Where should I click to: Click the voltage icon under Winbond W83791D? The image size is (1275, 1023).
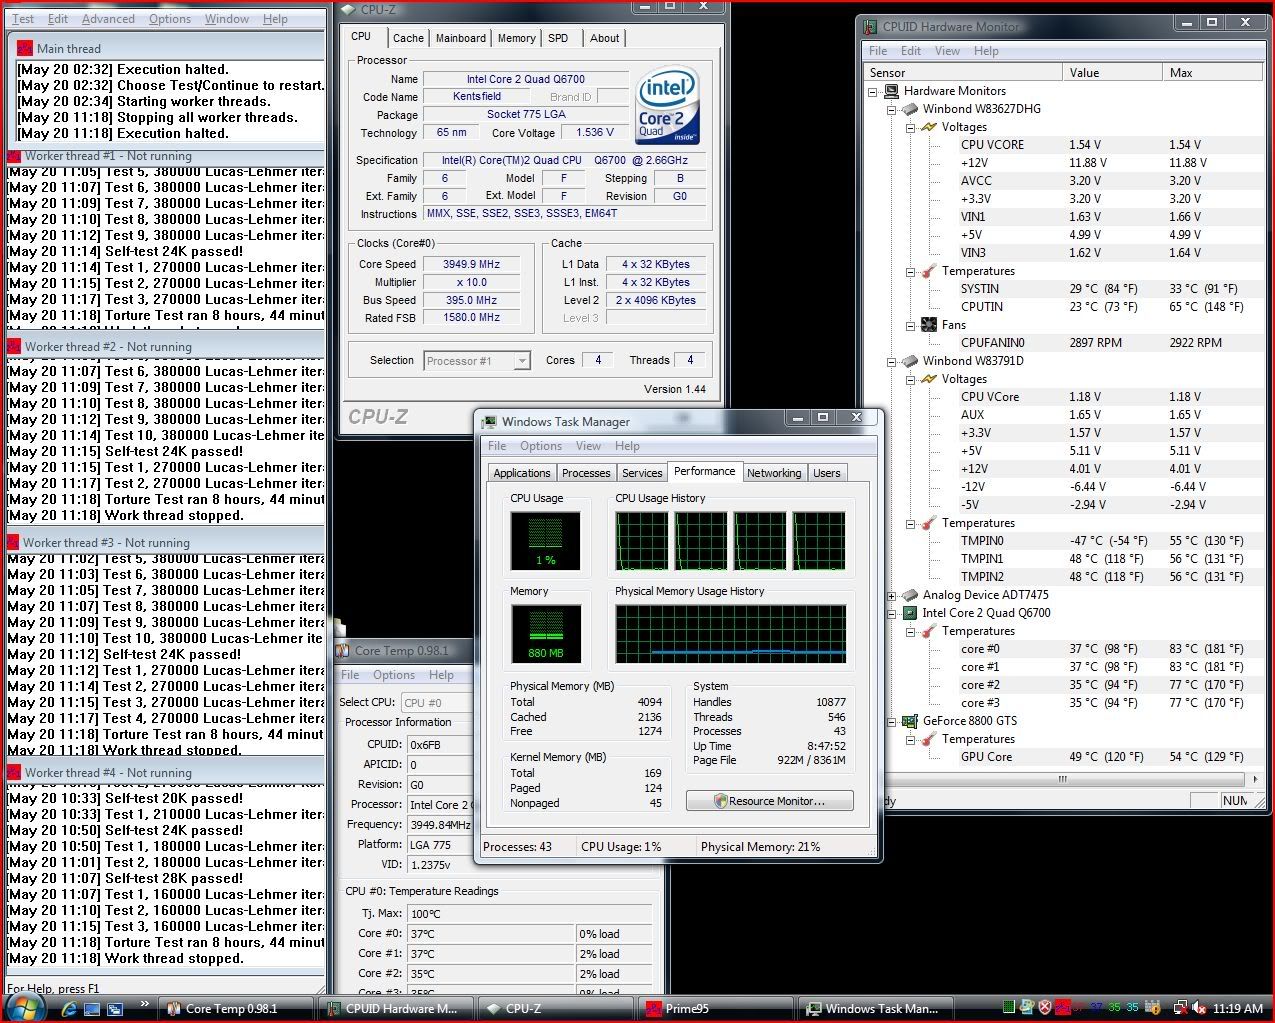(928, 379)
